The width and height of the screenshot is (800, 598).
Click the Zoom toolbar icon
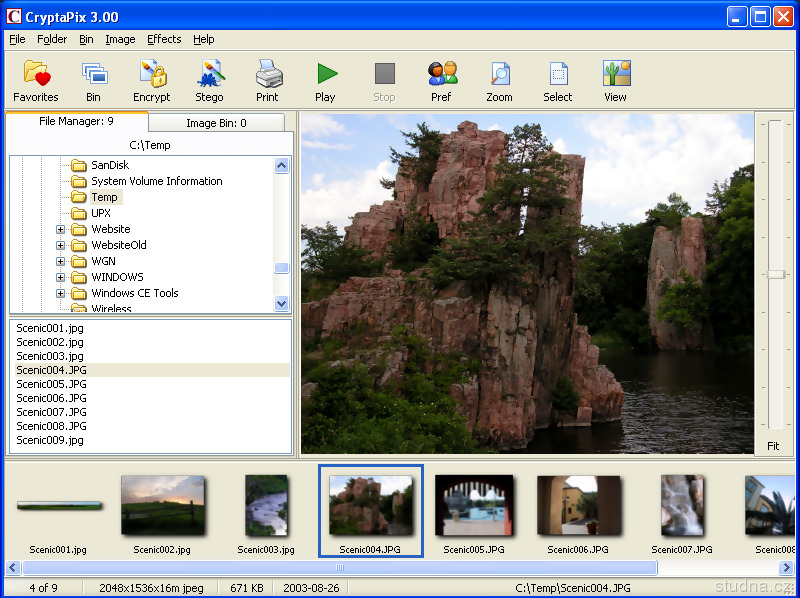tap(499, 80)
